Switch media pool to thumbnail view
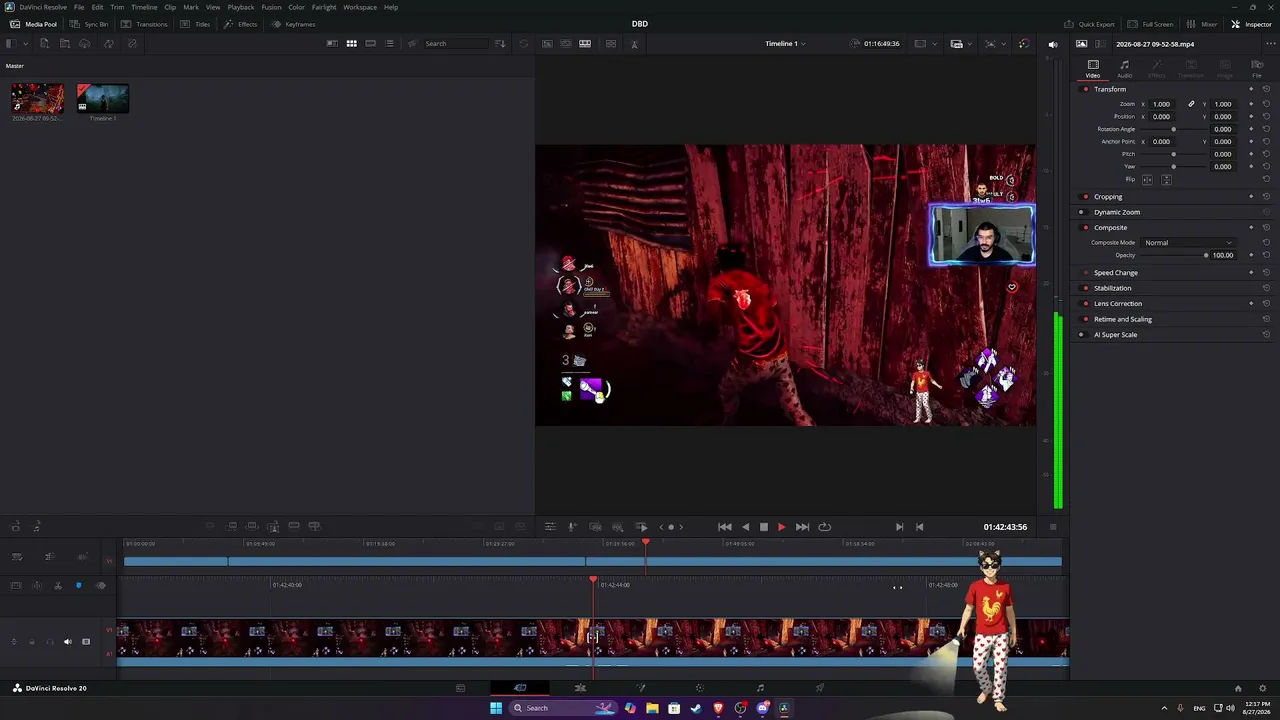This screenshot has width=1280, height=720. point(351,44)
